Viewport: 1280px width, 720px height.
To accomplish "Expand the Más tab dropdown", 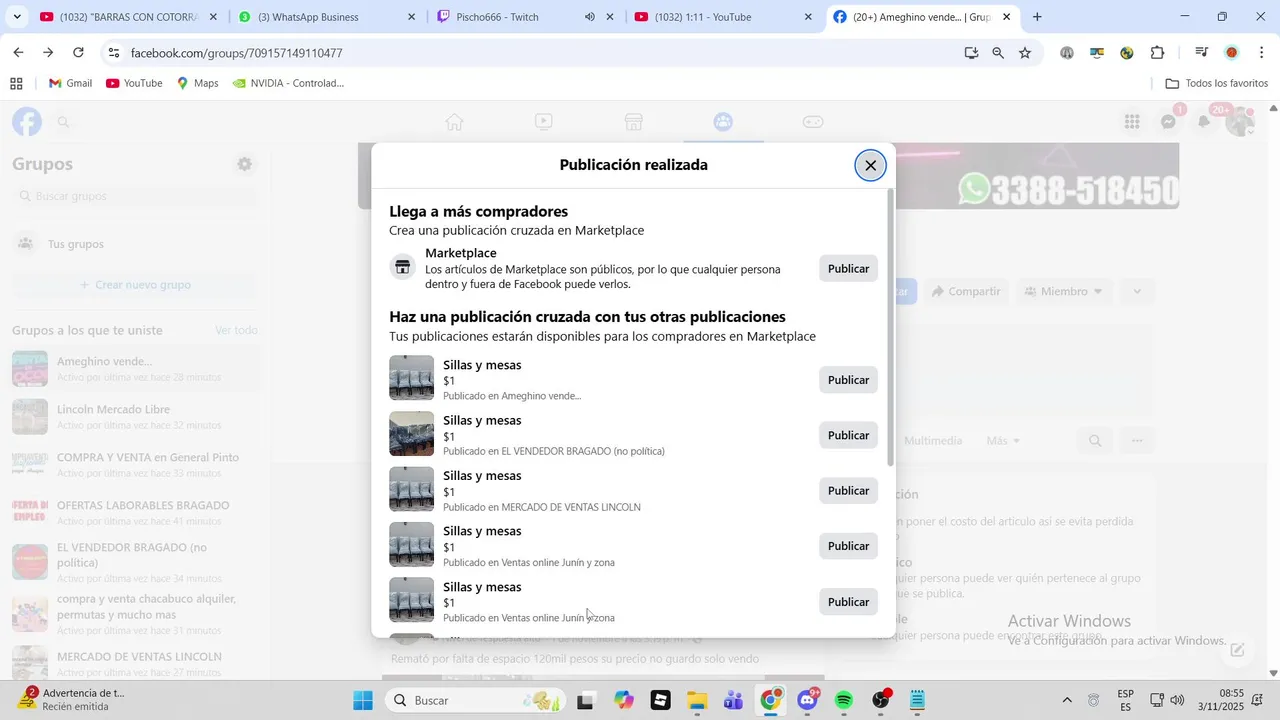I will pyautogui.click(x=1003, y=441).
